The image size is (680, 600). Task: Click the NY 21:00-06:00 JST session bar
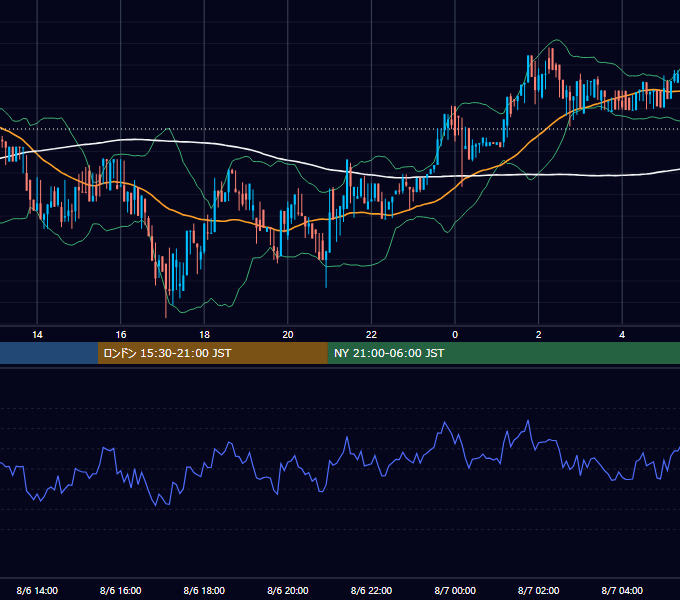[x=503, y=353]
